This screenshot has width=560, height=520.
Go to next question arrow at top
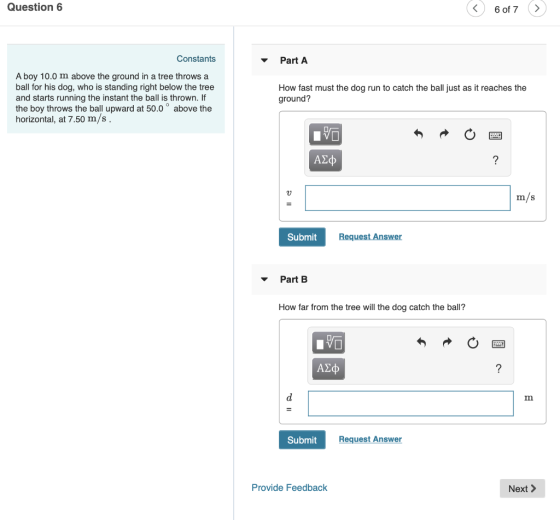click(x=537, y=9)
